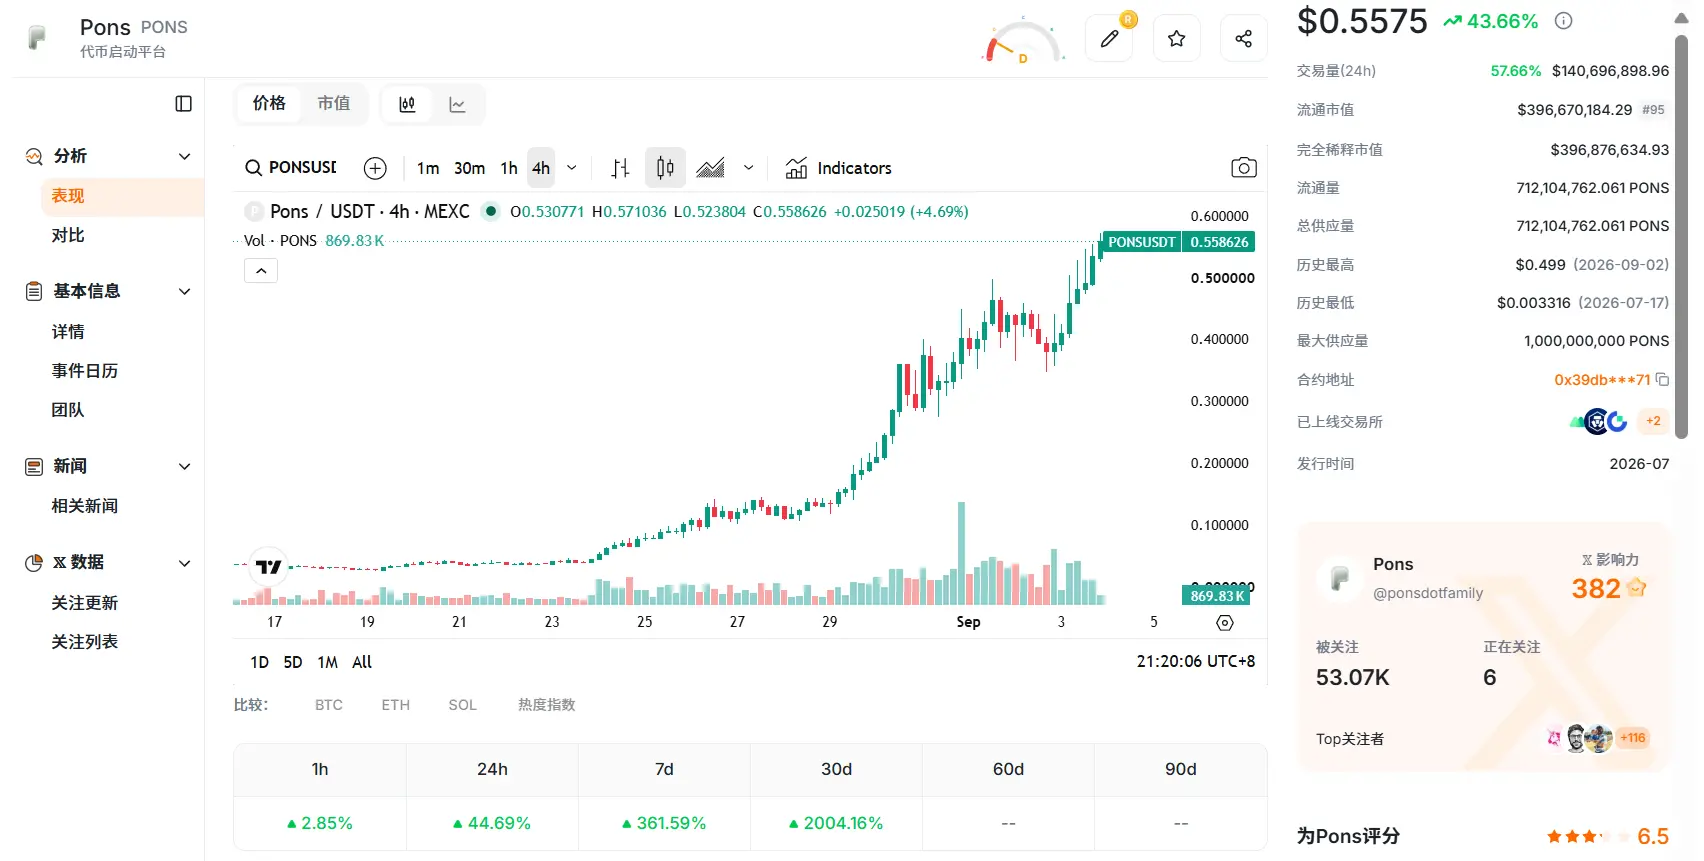
Task: Open @ponsdotfamily profile handle
Action: [1428, 593]
